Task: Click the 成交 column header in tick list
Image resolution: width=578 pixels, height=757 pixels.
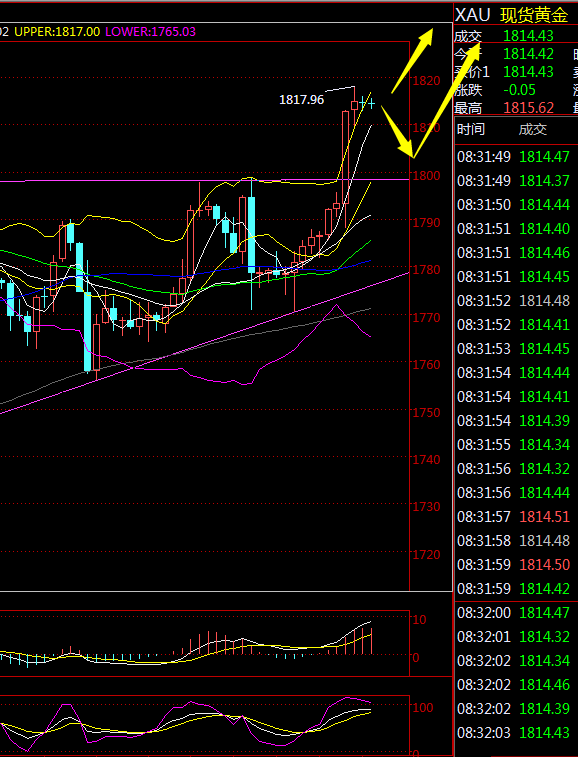Action: tap(533, 129)
